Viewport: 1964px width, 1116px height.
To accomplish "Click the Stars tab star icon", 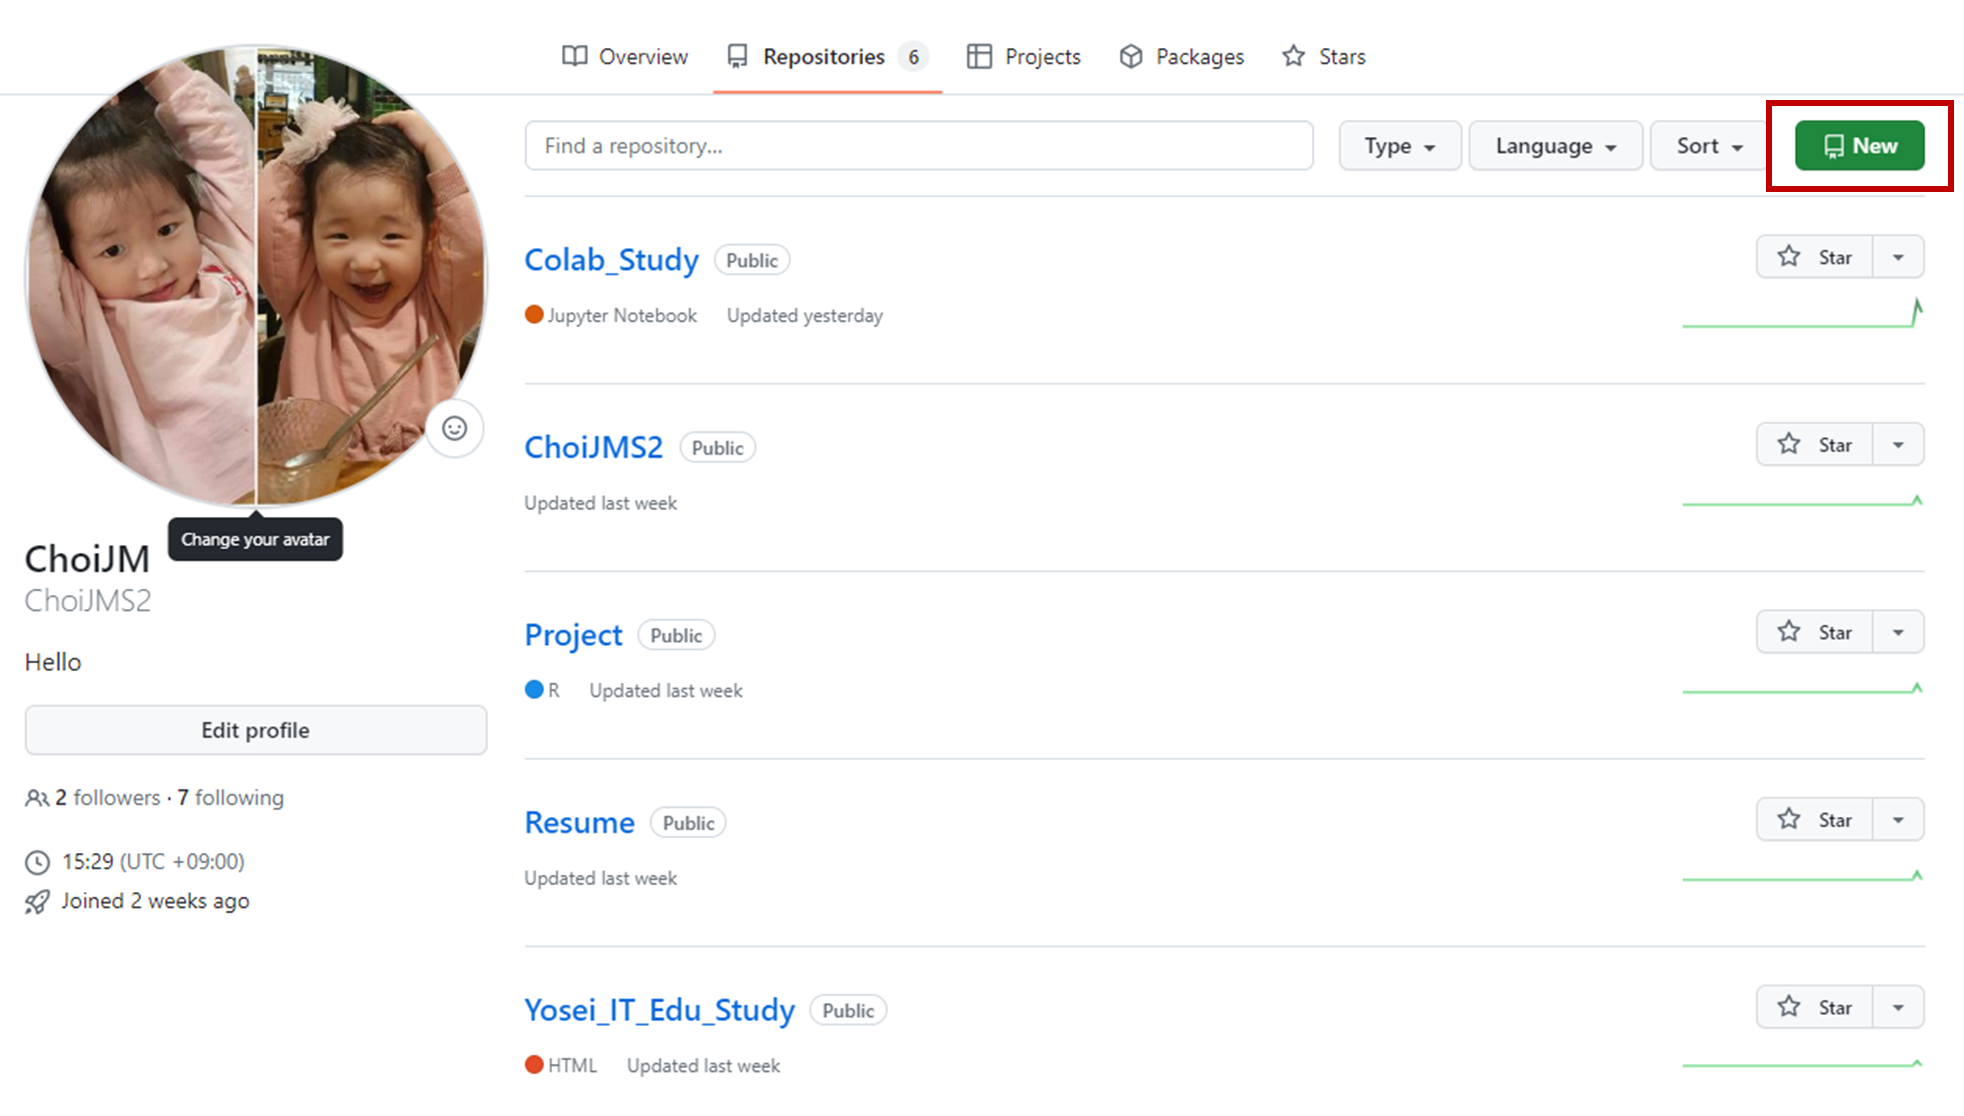I will tap(1293, 57).
